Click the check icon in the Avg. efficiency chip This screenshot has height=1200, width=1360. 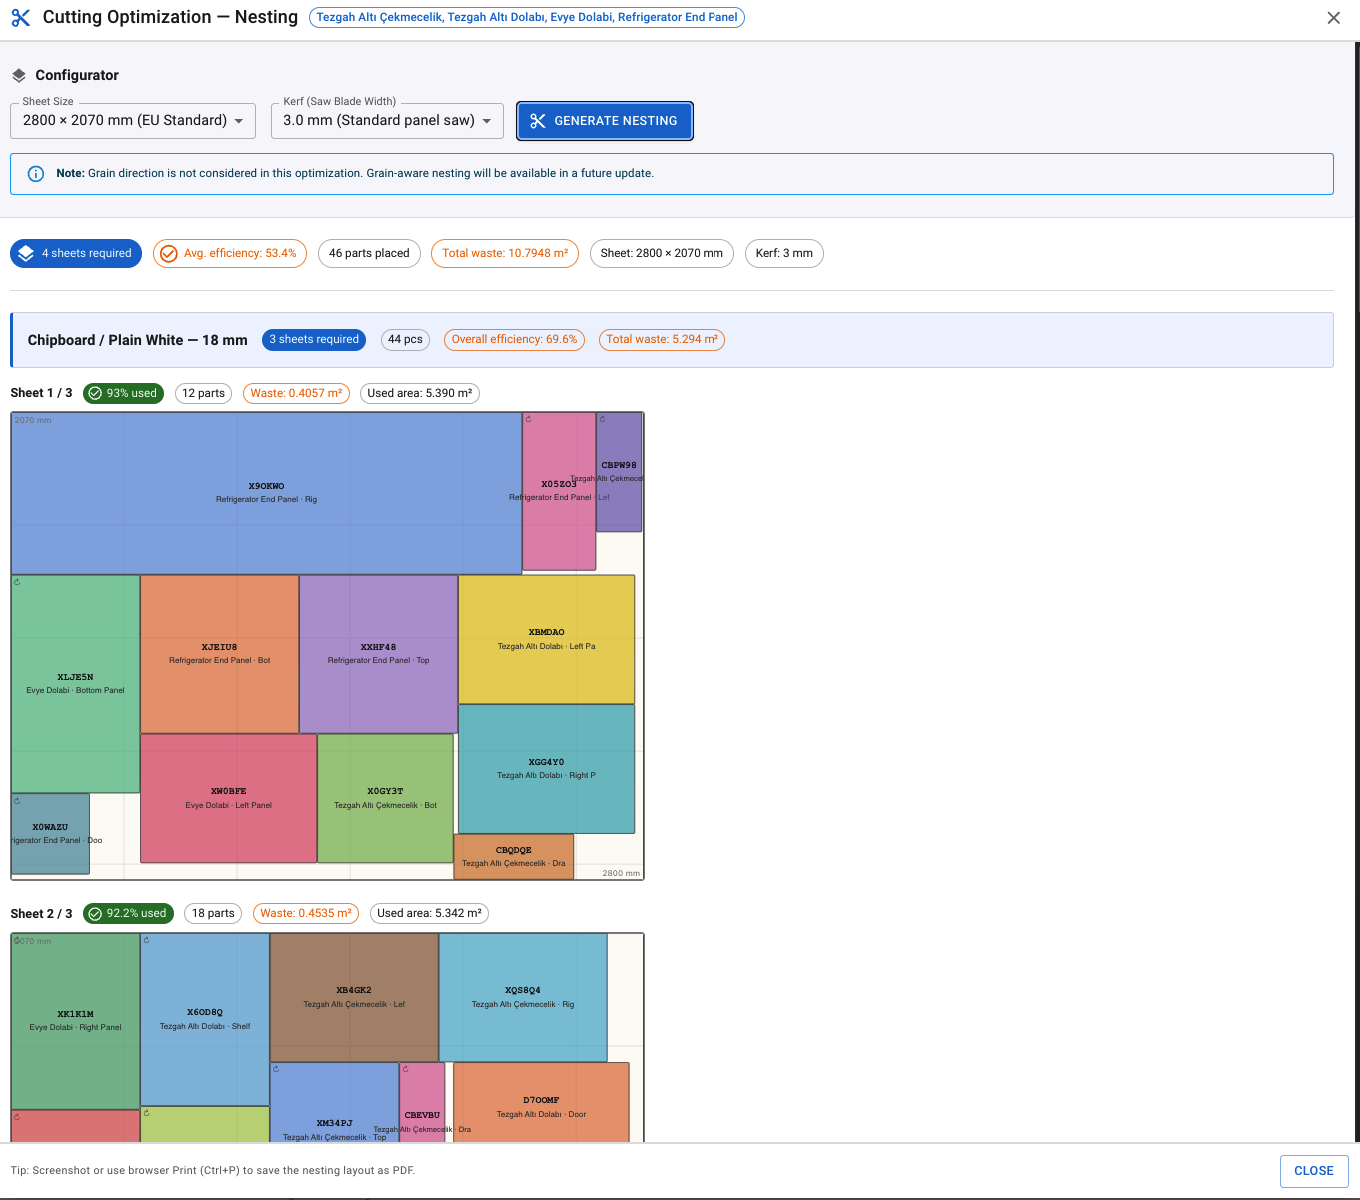tap(169, 254)
